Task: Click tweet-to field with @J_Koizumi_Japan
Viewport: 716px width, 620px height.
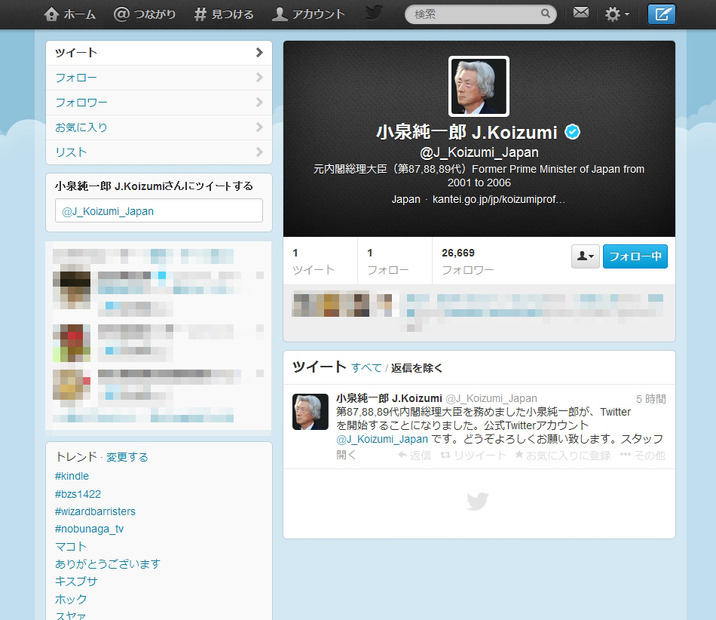Action: click(x=159, y=211)
